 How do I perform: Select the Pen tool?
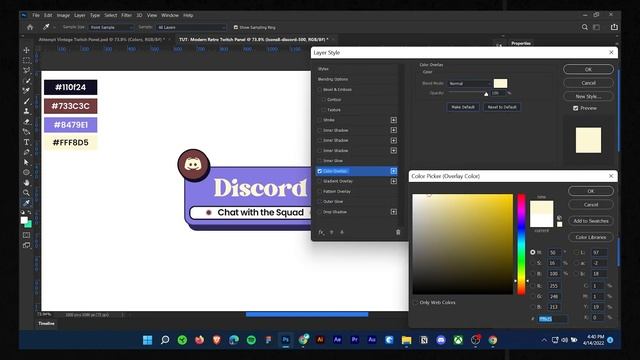[27, 152]
